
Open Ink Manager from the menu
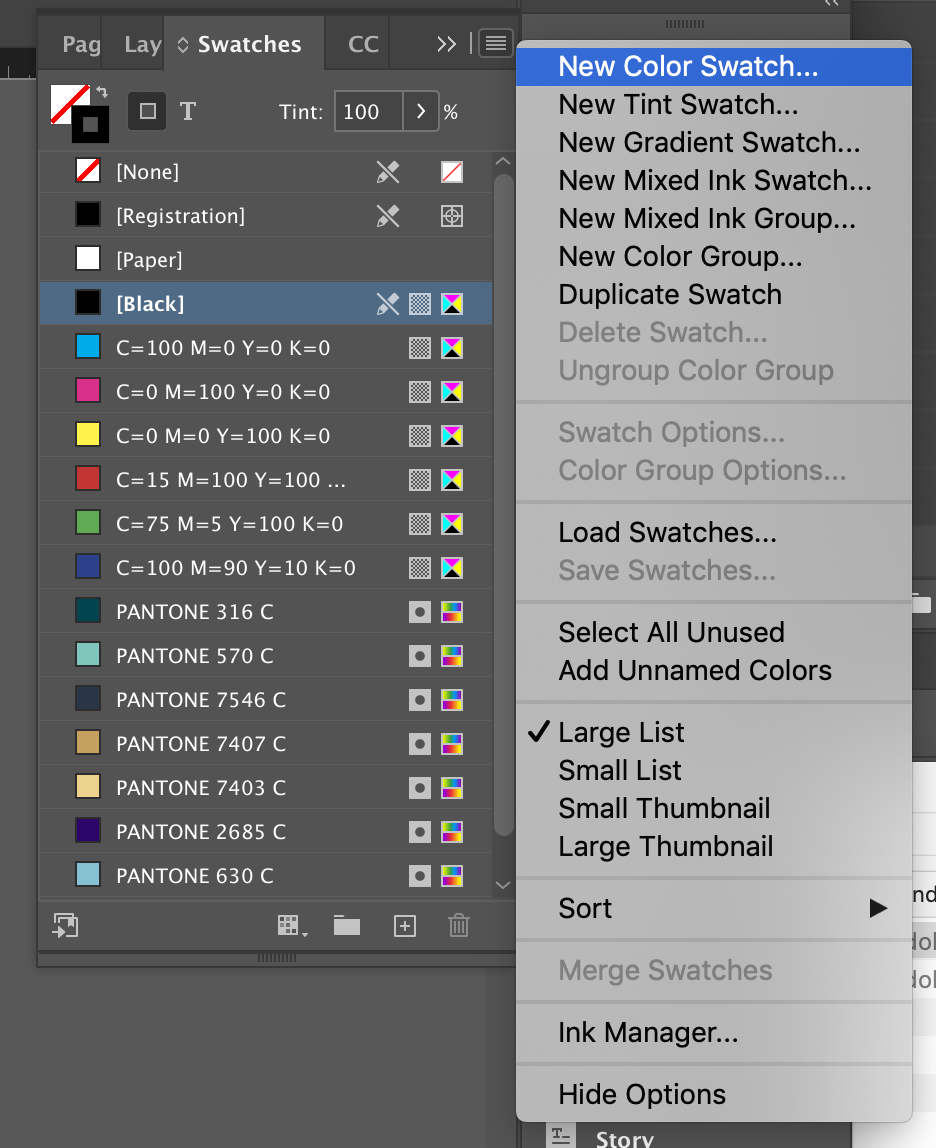pyautogui.click(x=648, y=1032)
